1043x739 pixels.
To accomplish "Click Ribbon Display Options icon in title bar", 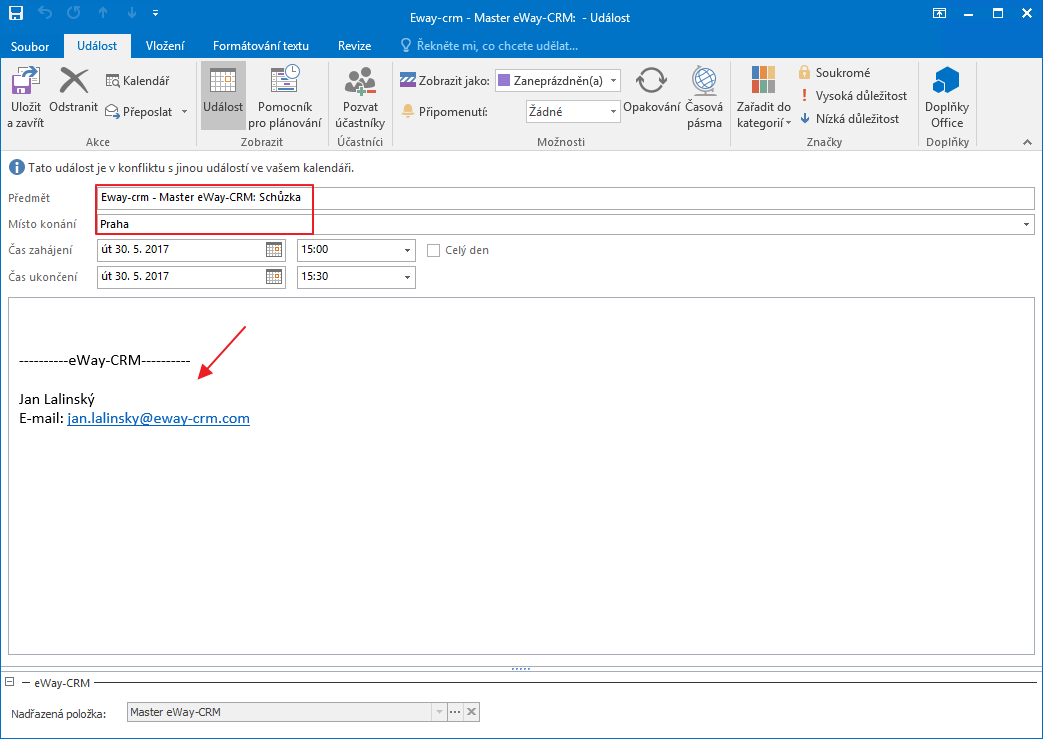I will 939,13.
